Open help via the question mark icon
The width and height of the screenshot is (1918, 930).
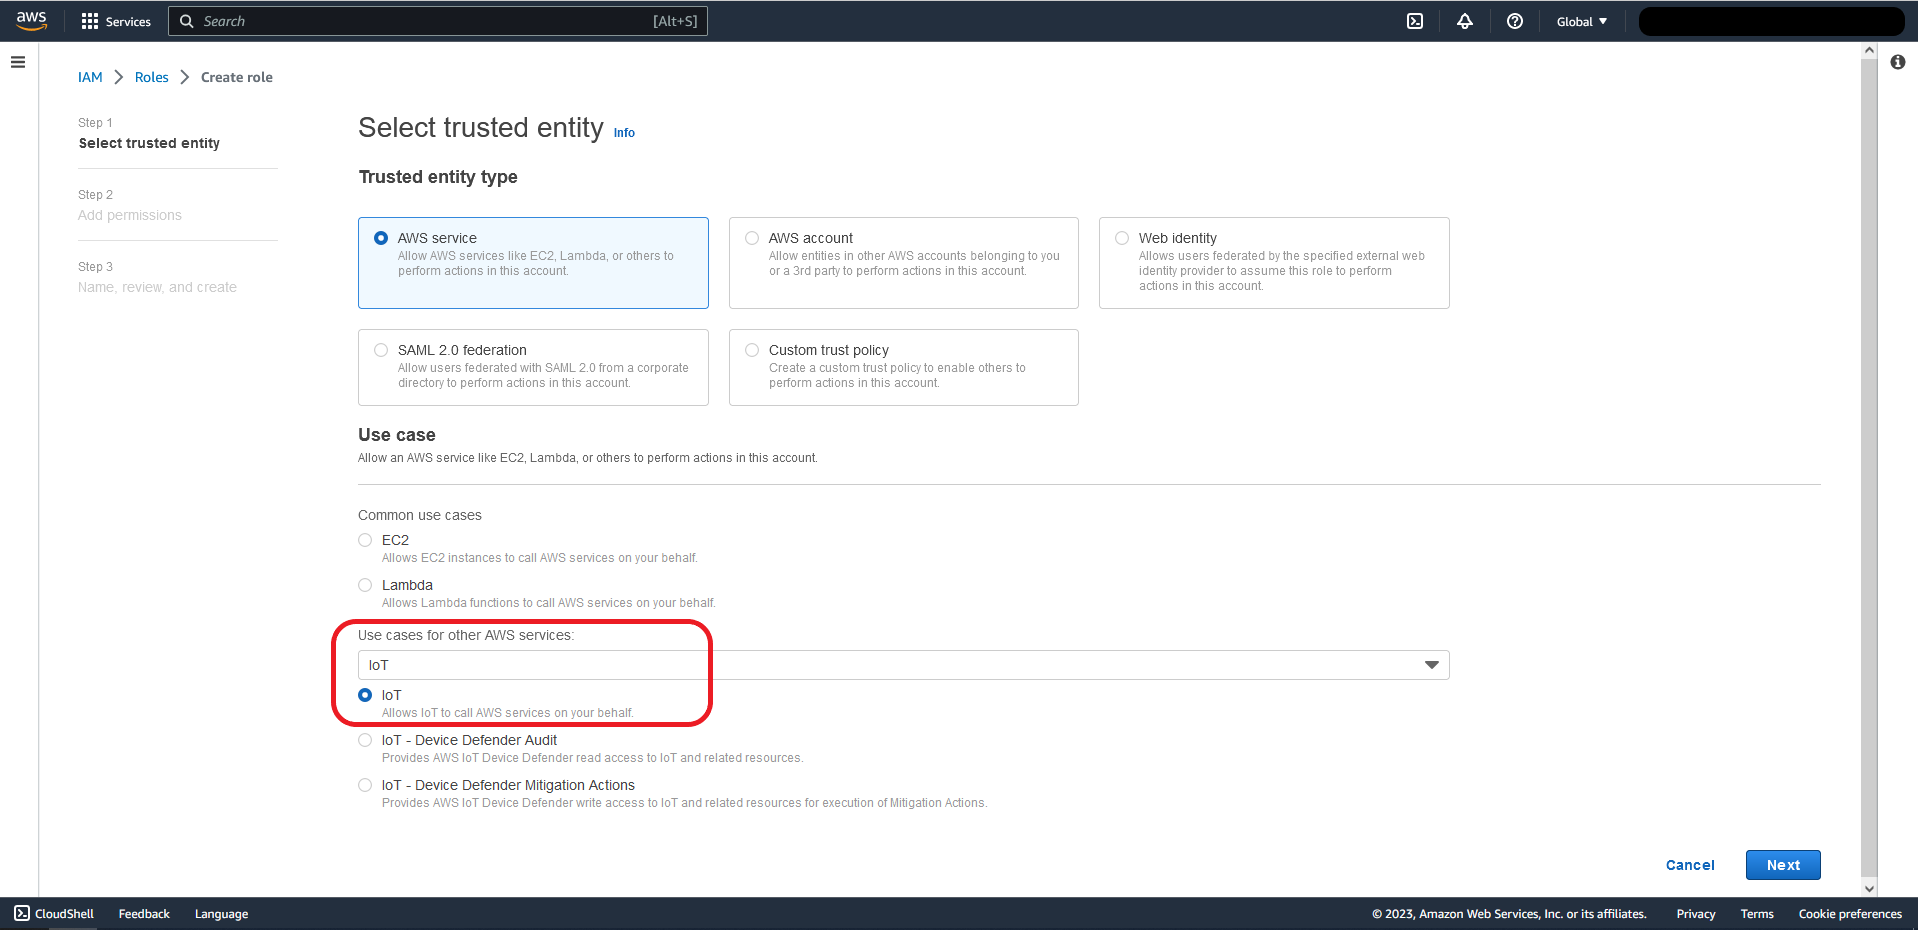tap(1514, 21)
